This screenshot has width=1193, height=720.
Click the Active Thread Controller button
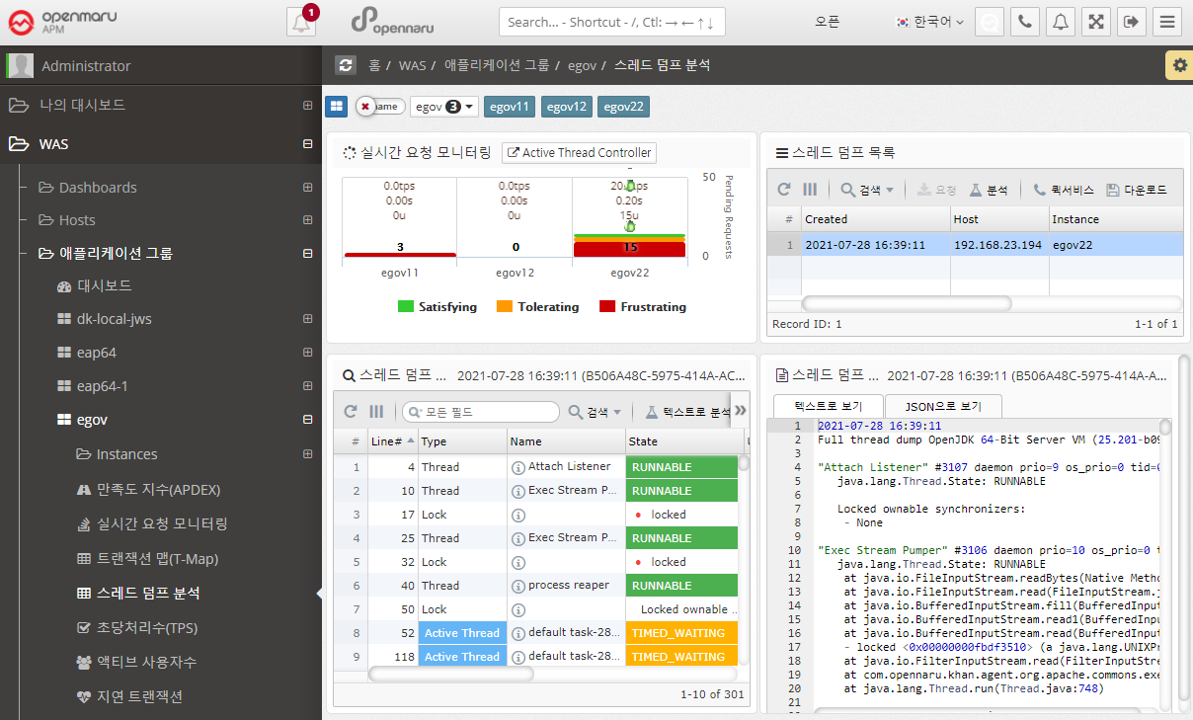(x=579, y=153)
